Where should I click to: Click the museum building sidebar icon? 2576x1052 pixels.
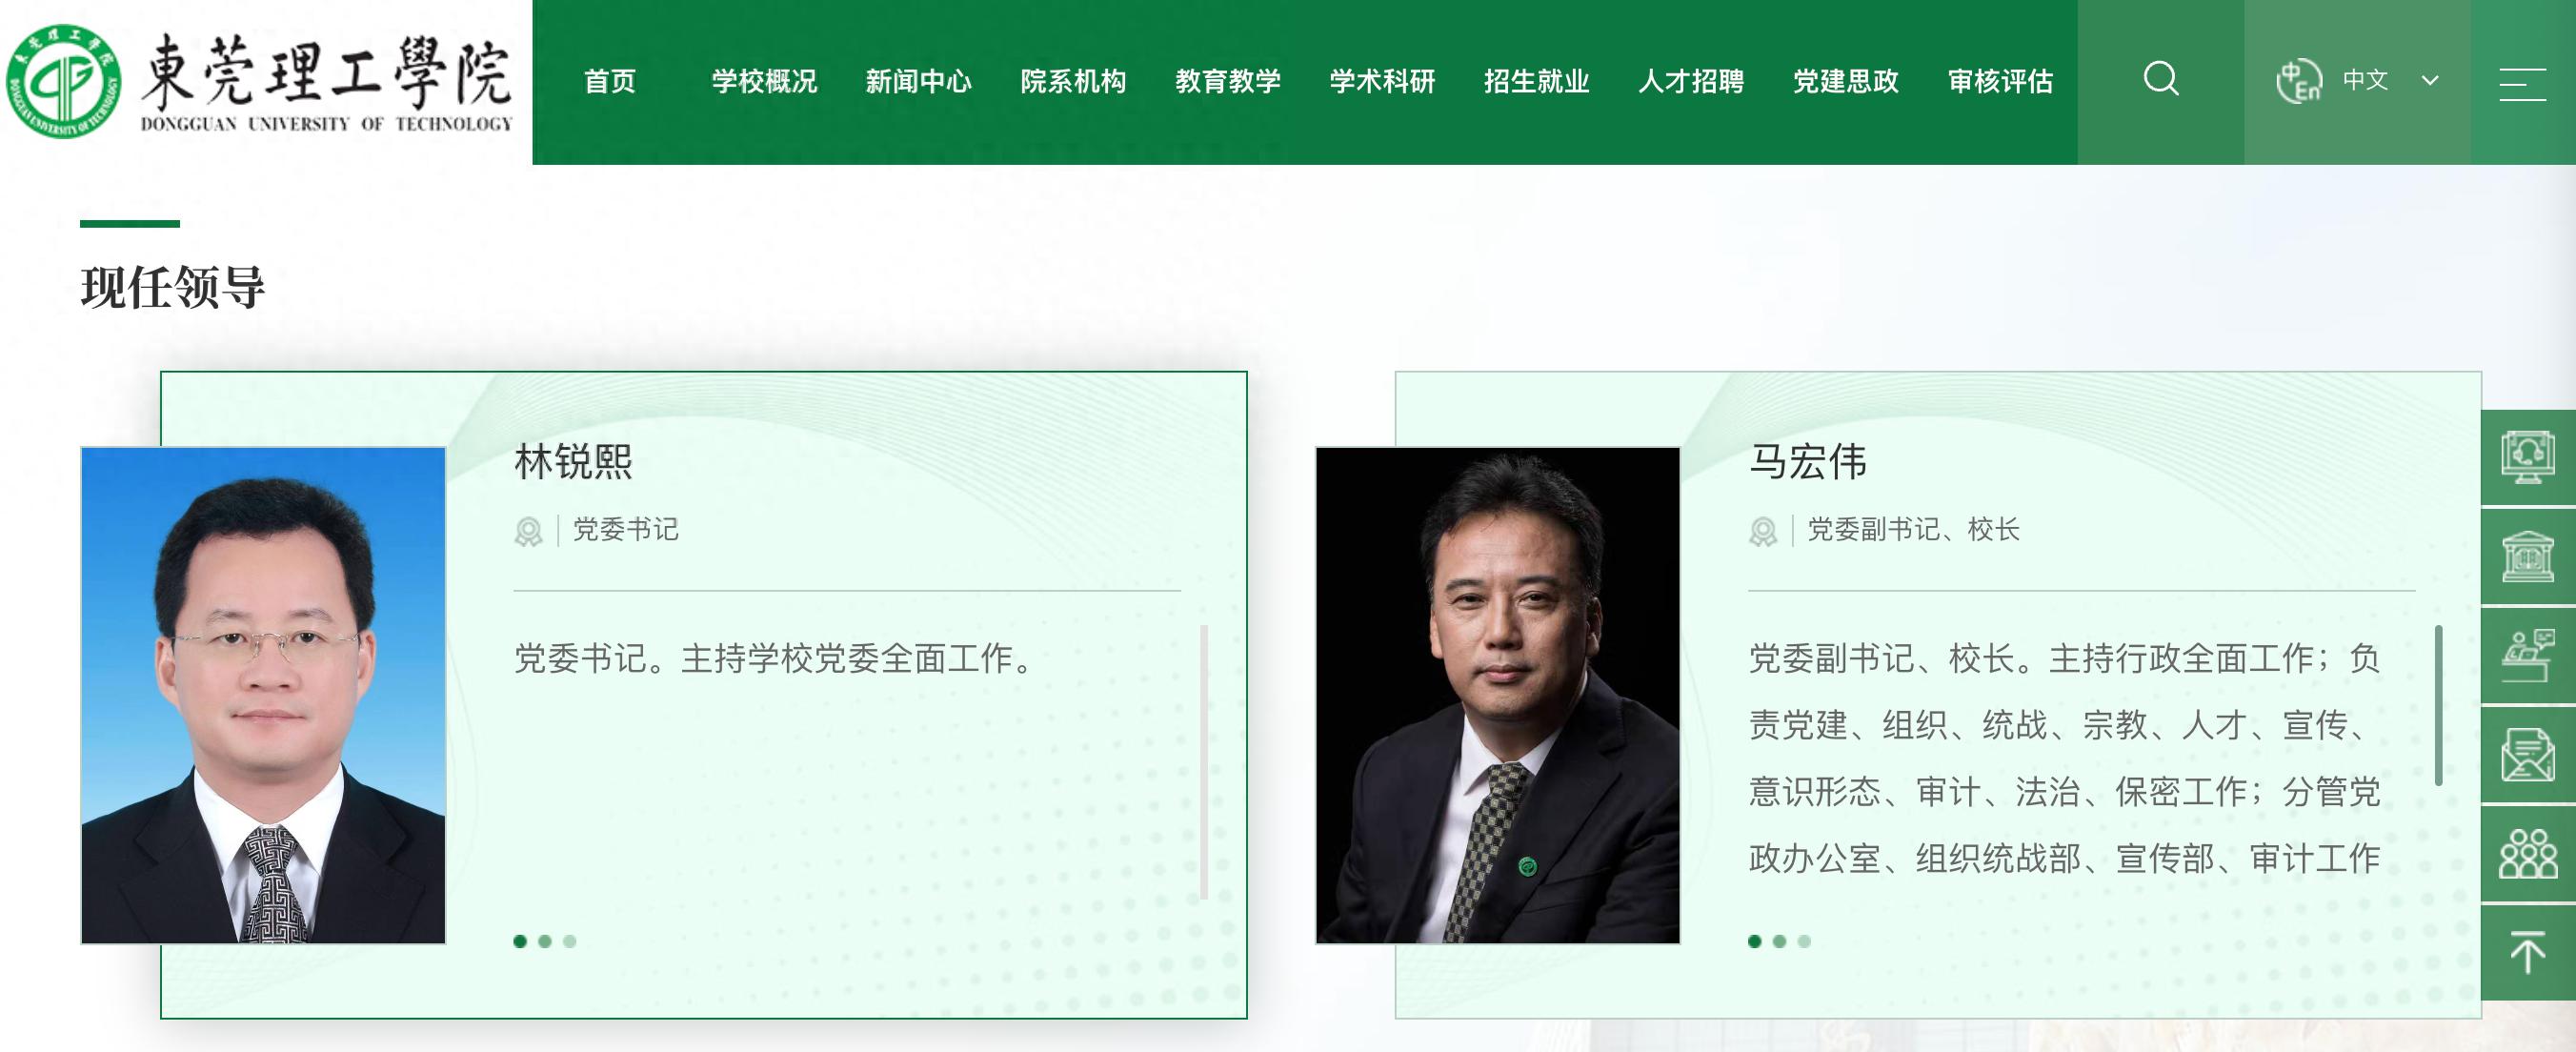pos(2528,556)
